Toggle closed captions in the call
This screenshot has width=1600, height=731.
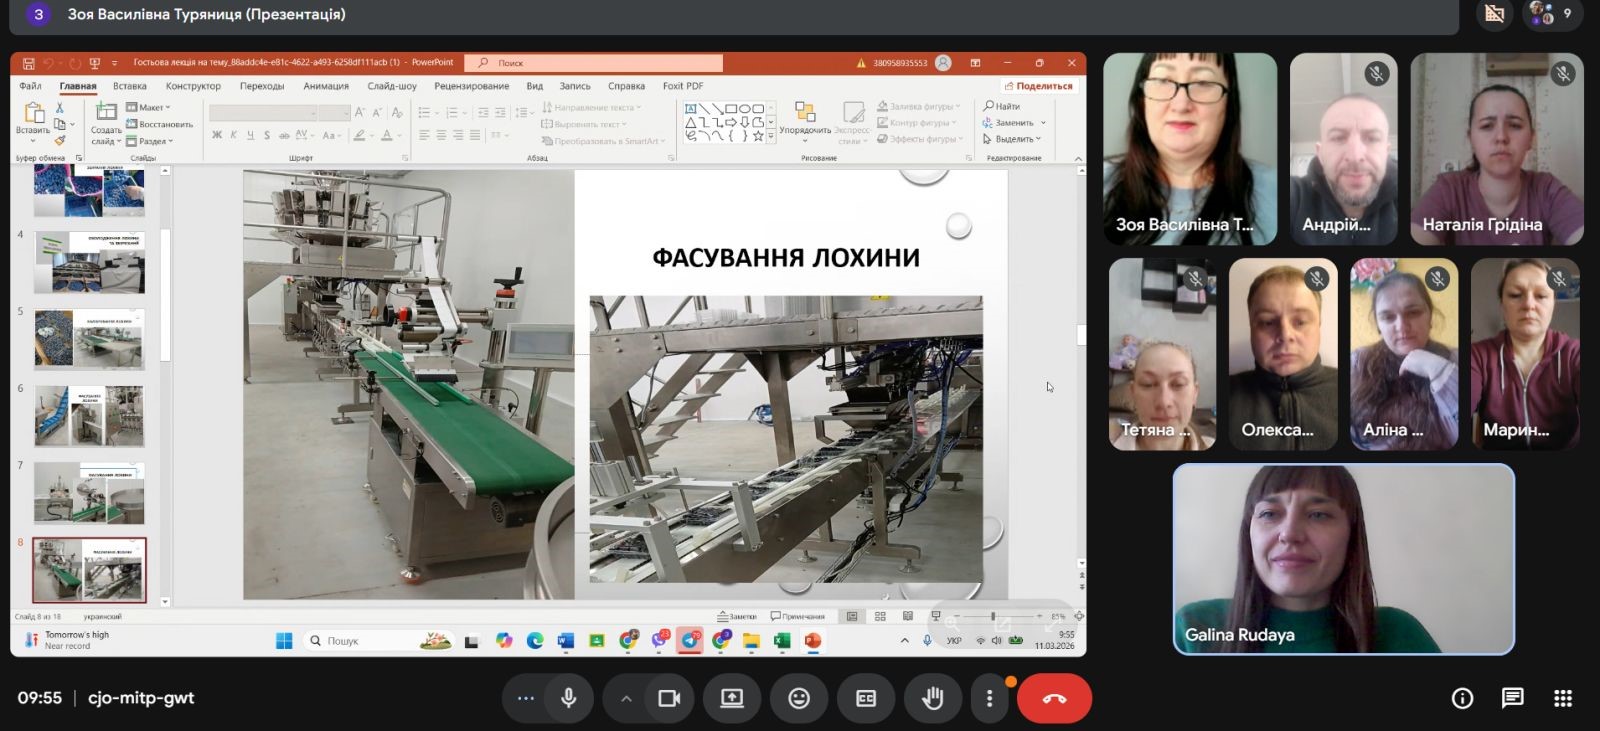point(866,698)
